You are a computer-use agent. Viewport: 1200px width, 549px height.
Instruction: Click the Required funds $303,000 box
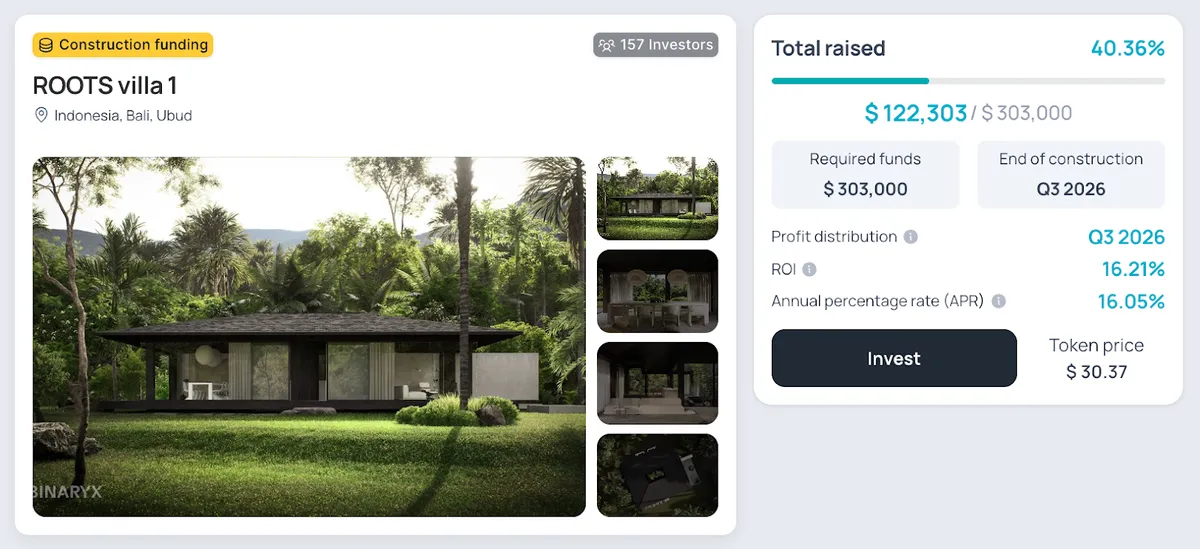click(x=865, y=175)
